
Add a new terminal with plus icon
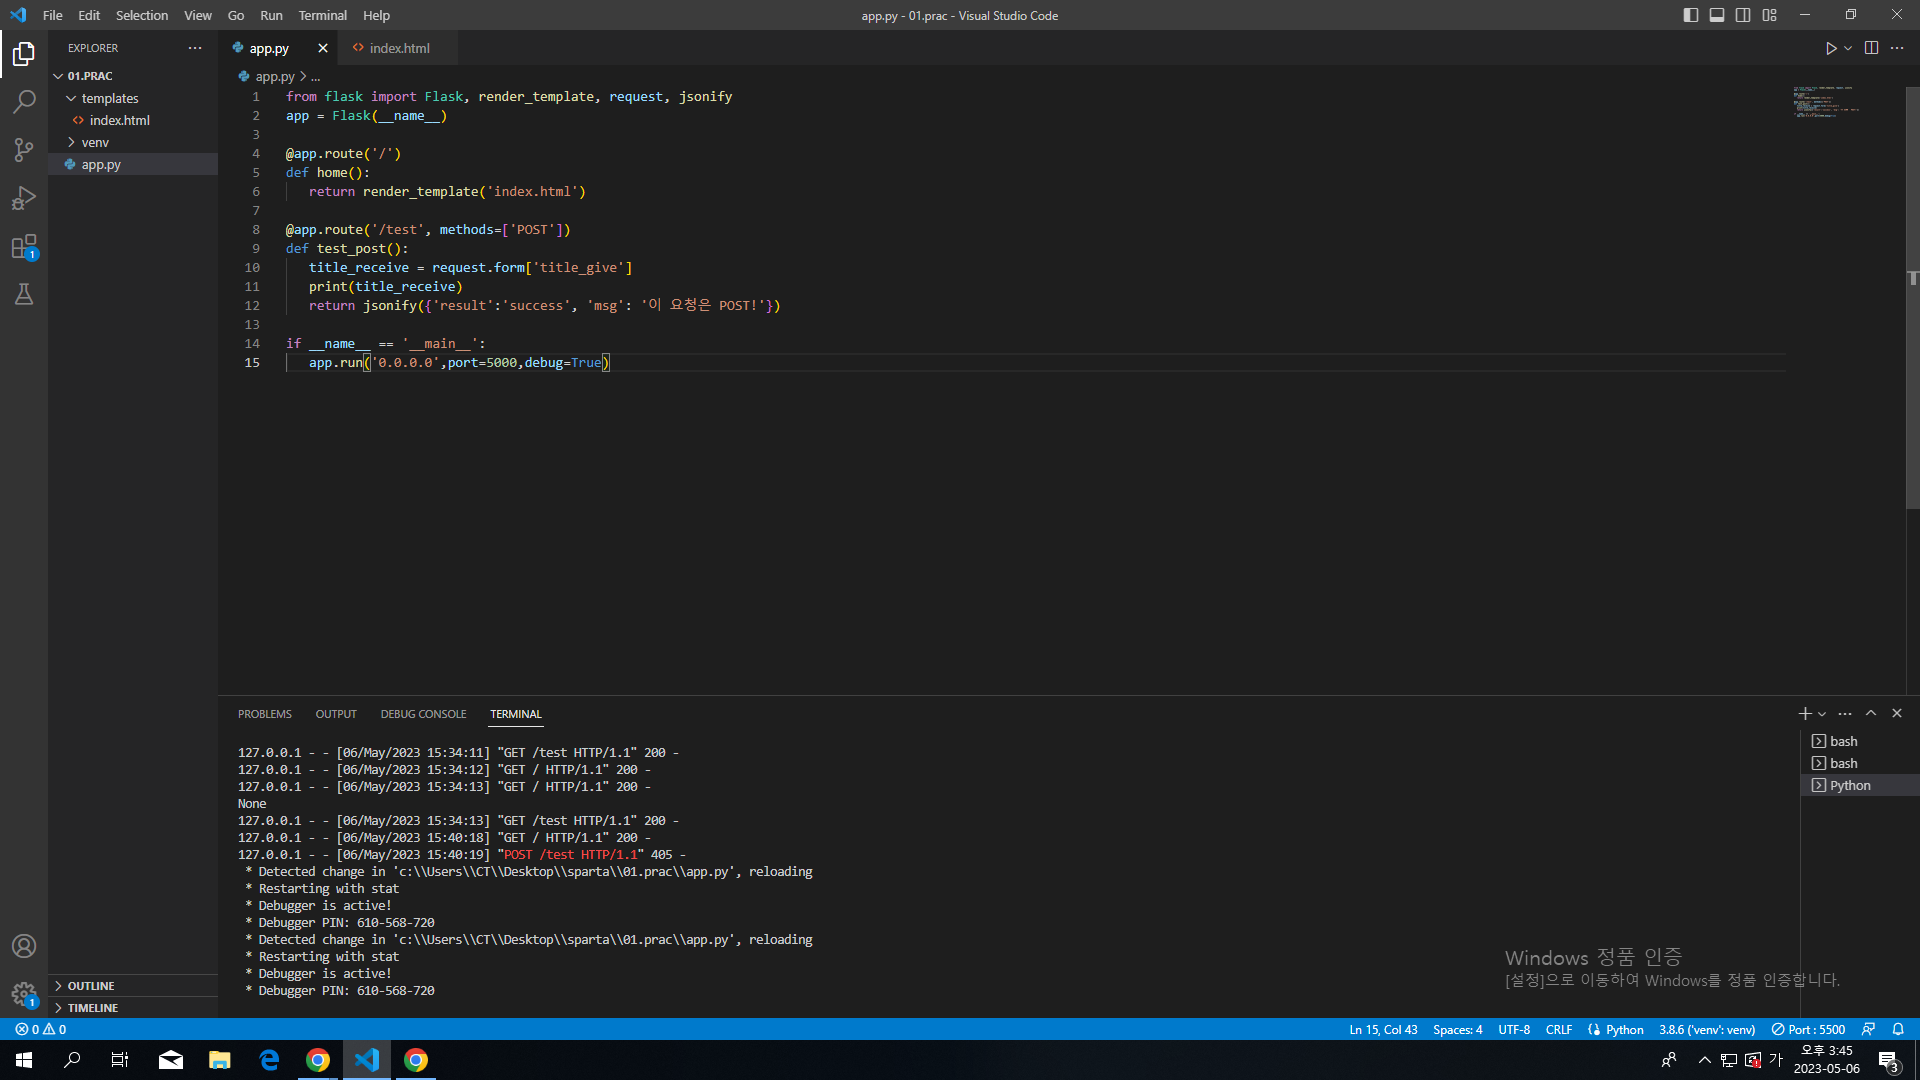point(1804,713)
